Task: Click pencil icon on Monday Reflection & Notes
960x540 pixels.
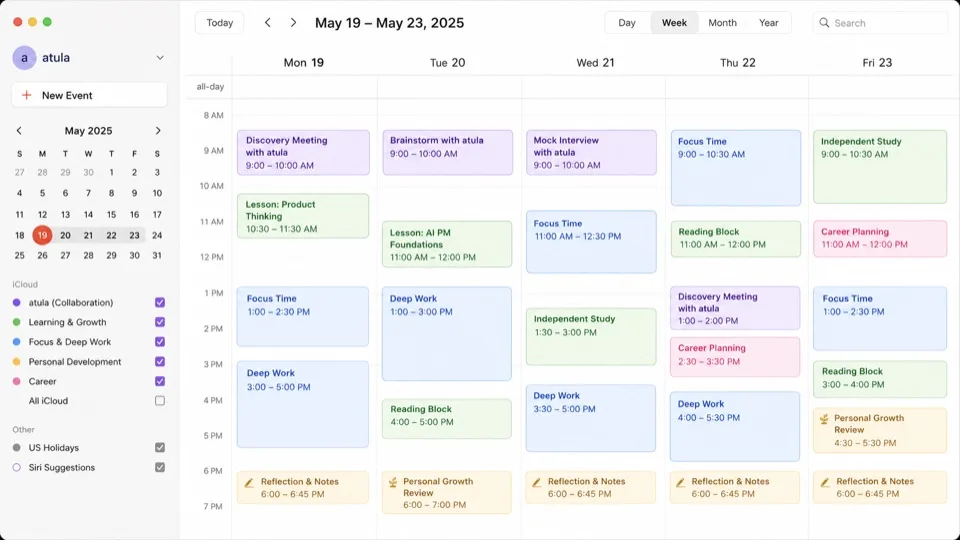Action: click(249, 482)
